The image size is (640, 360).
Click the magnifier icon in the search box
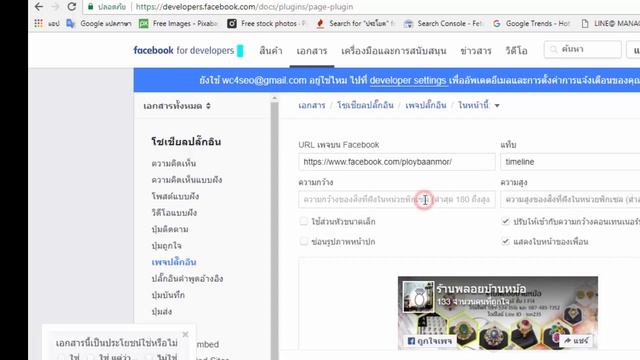coord(553,49)
